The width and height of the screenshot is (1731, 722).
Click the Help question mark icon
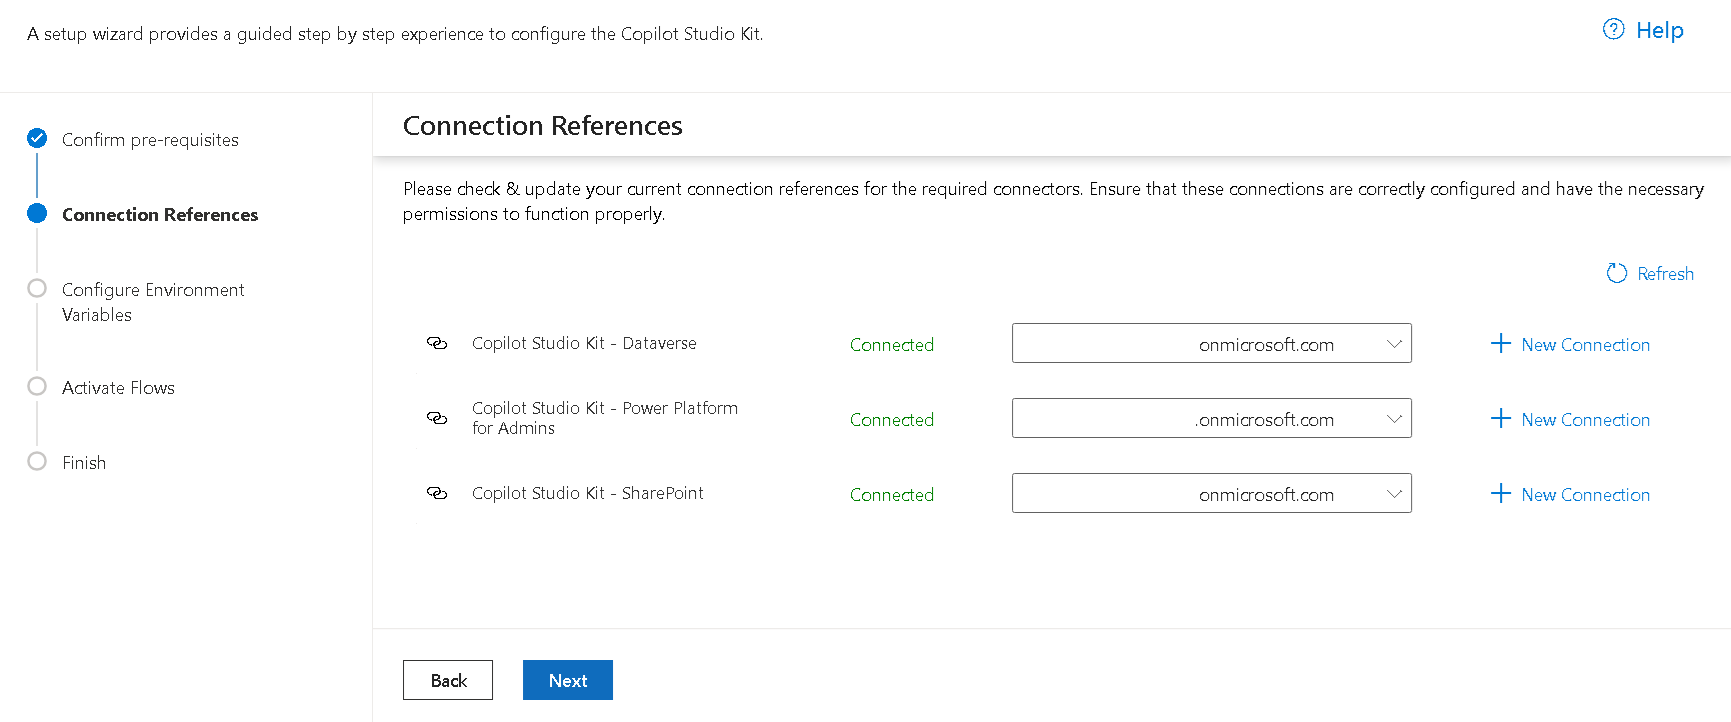click(x=1613, y=30)
